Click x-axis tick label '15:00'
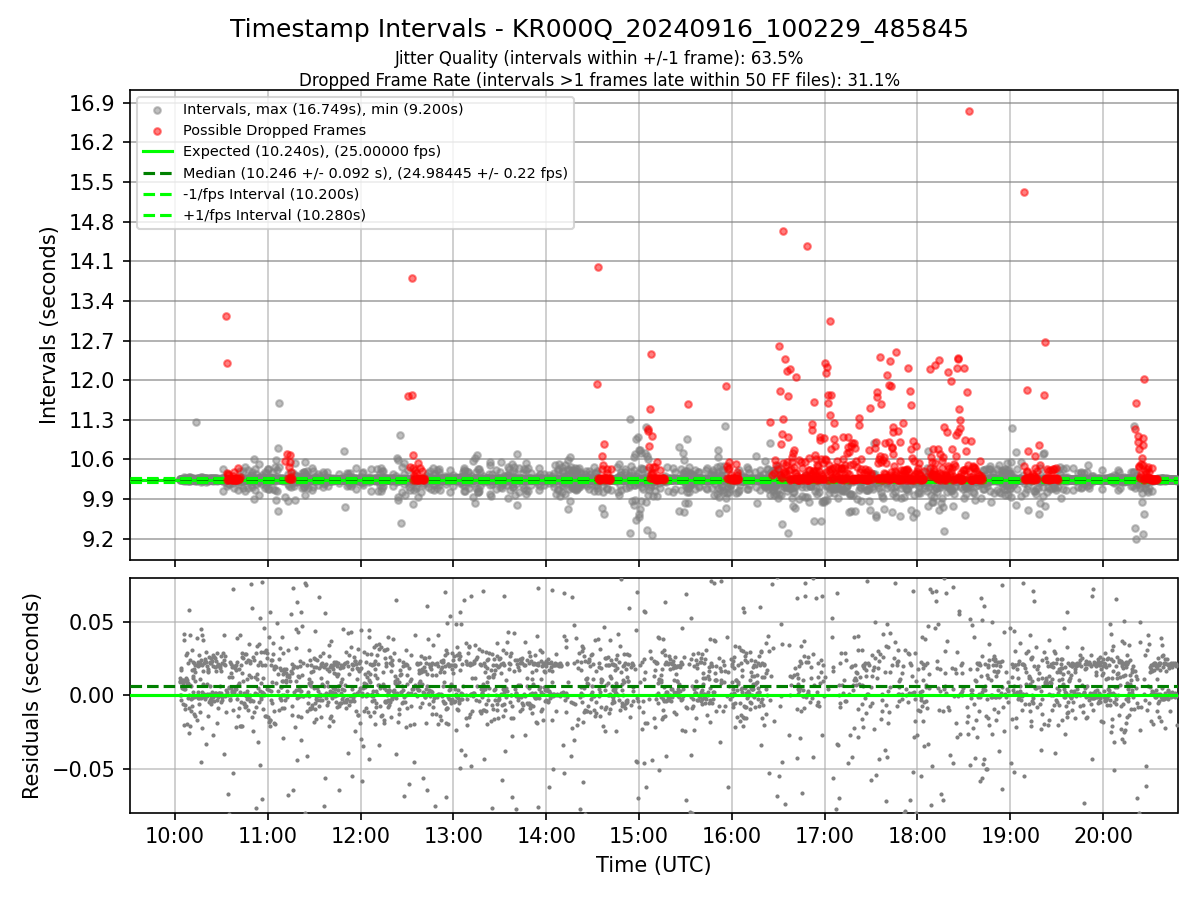 (639, 835)
